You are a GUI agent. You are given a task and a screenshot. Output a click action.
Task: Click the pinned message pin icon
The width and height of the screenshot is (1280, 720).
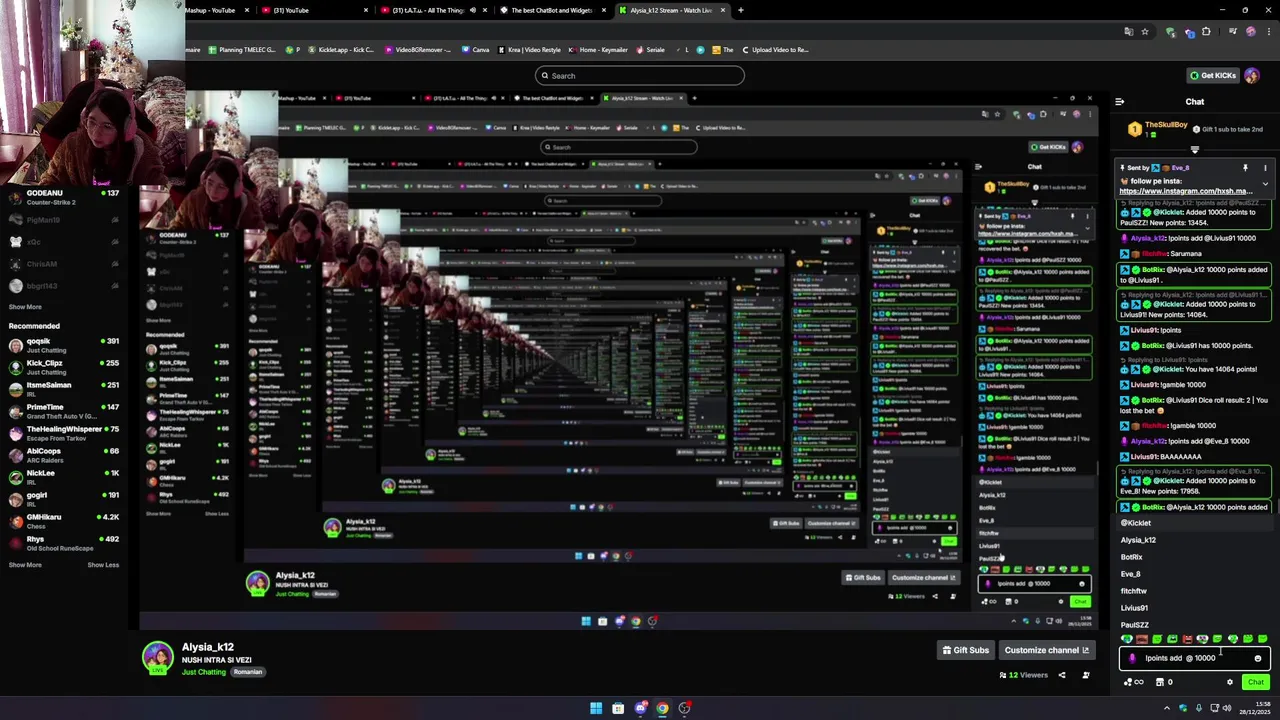click(1245, 168)
